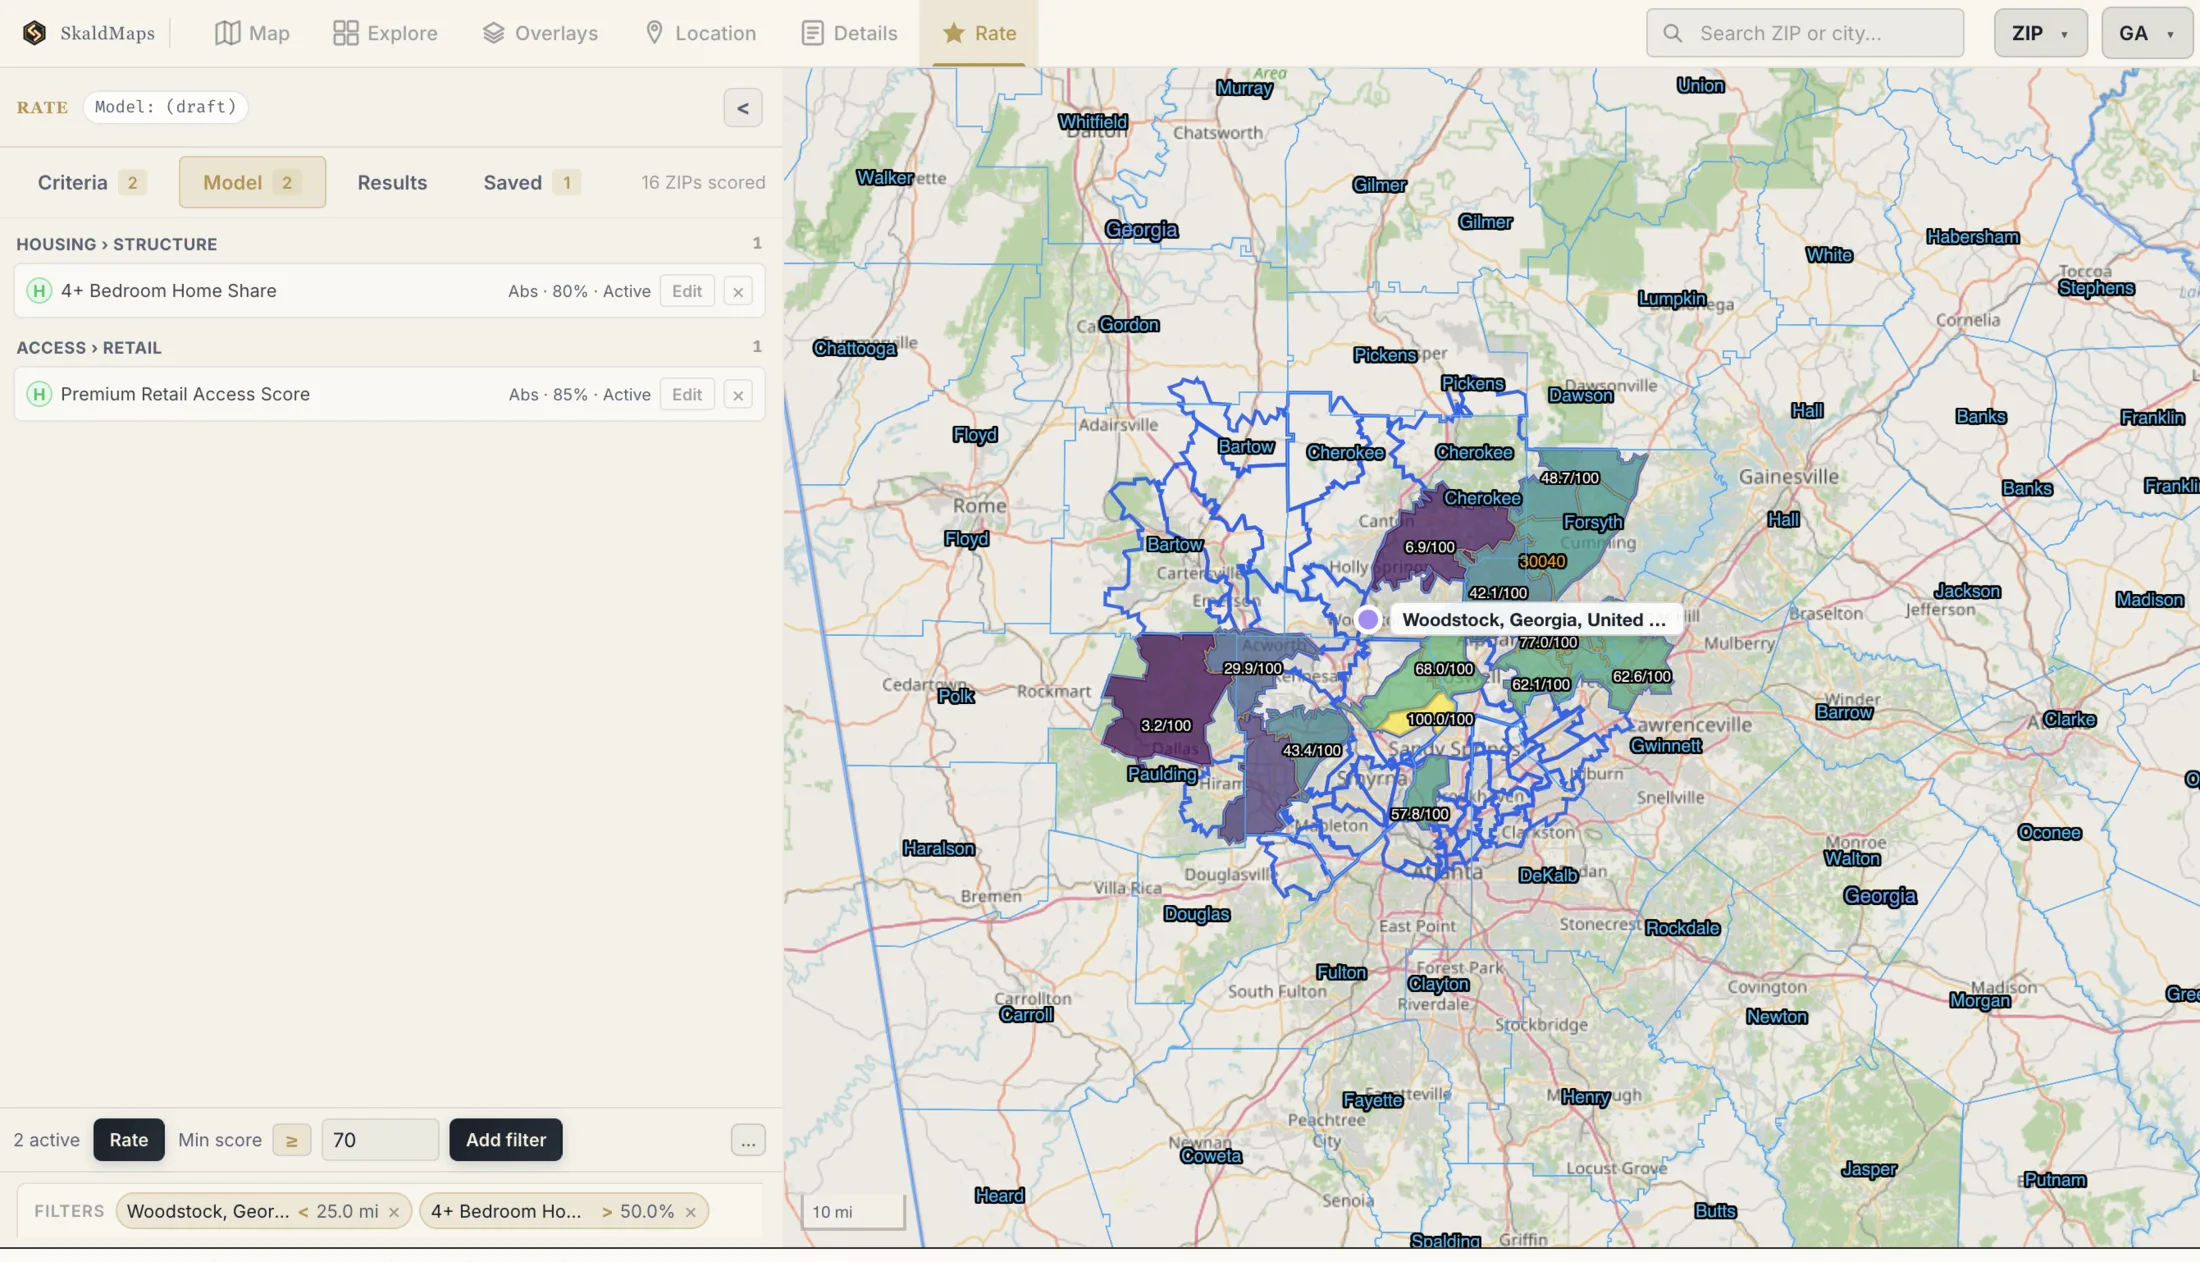The width and height of the screenshot is (2200, 1262).
Task: Click the Housing › Structure section header
Action: pos(116,244)
